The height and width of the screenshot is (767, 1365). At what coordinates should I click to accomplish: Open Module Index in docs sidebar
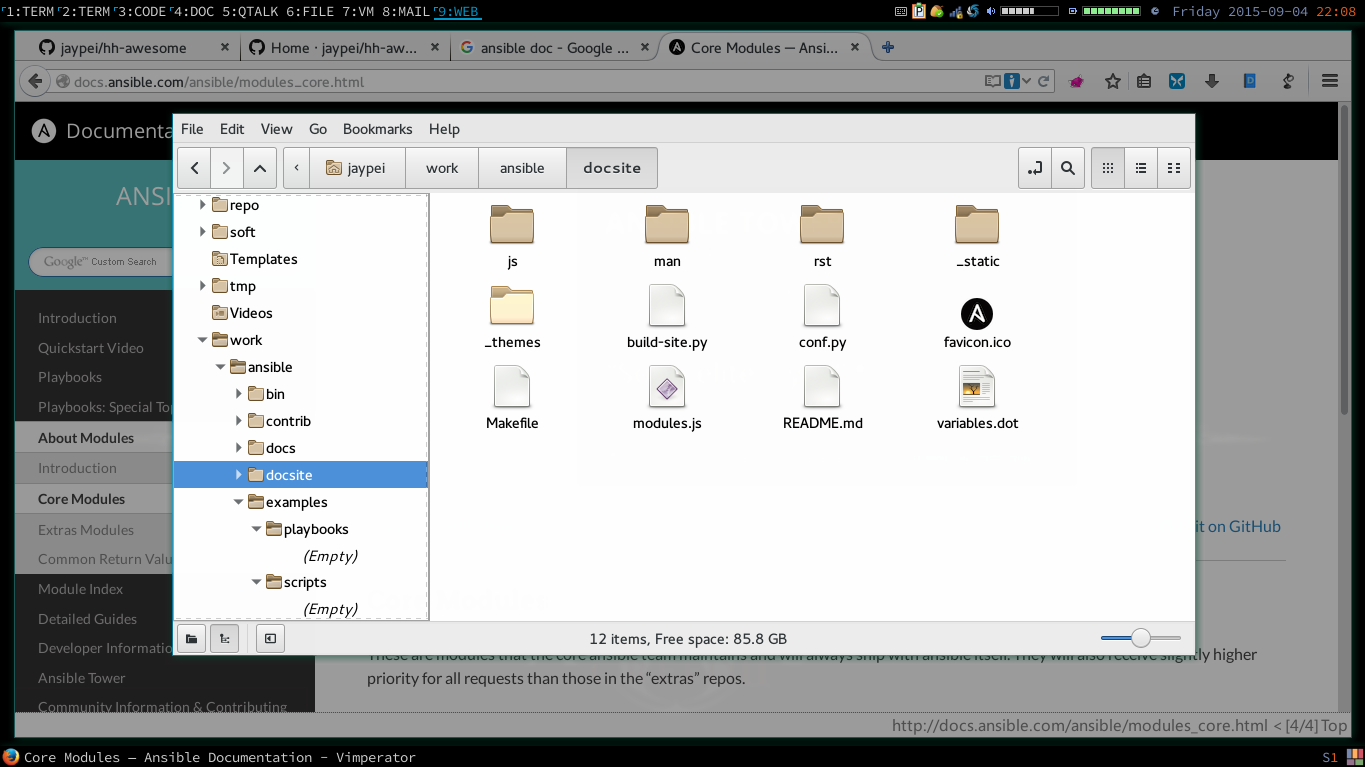(81, 589)
